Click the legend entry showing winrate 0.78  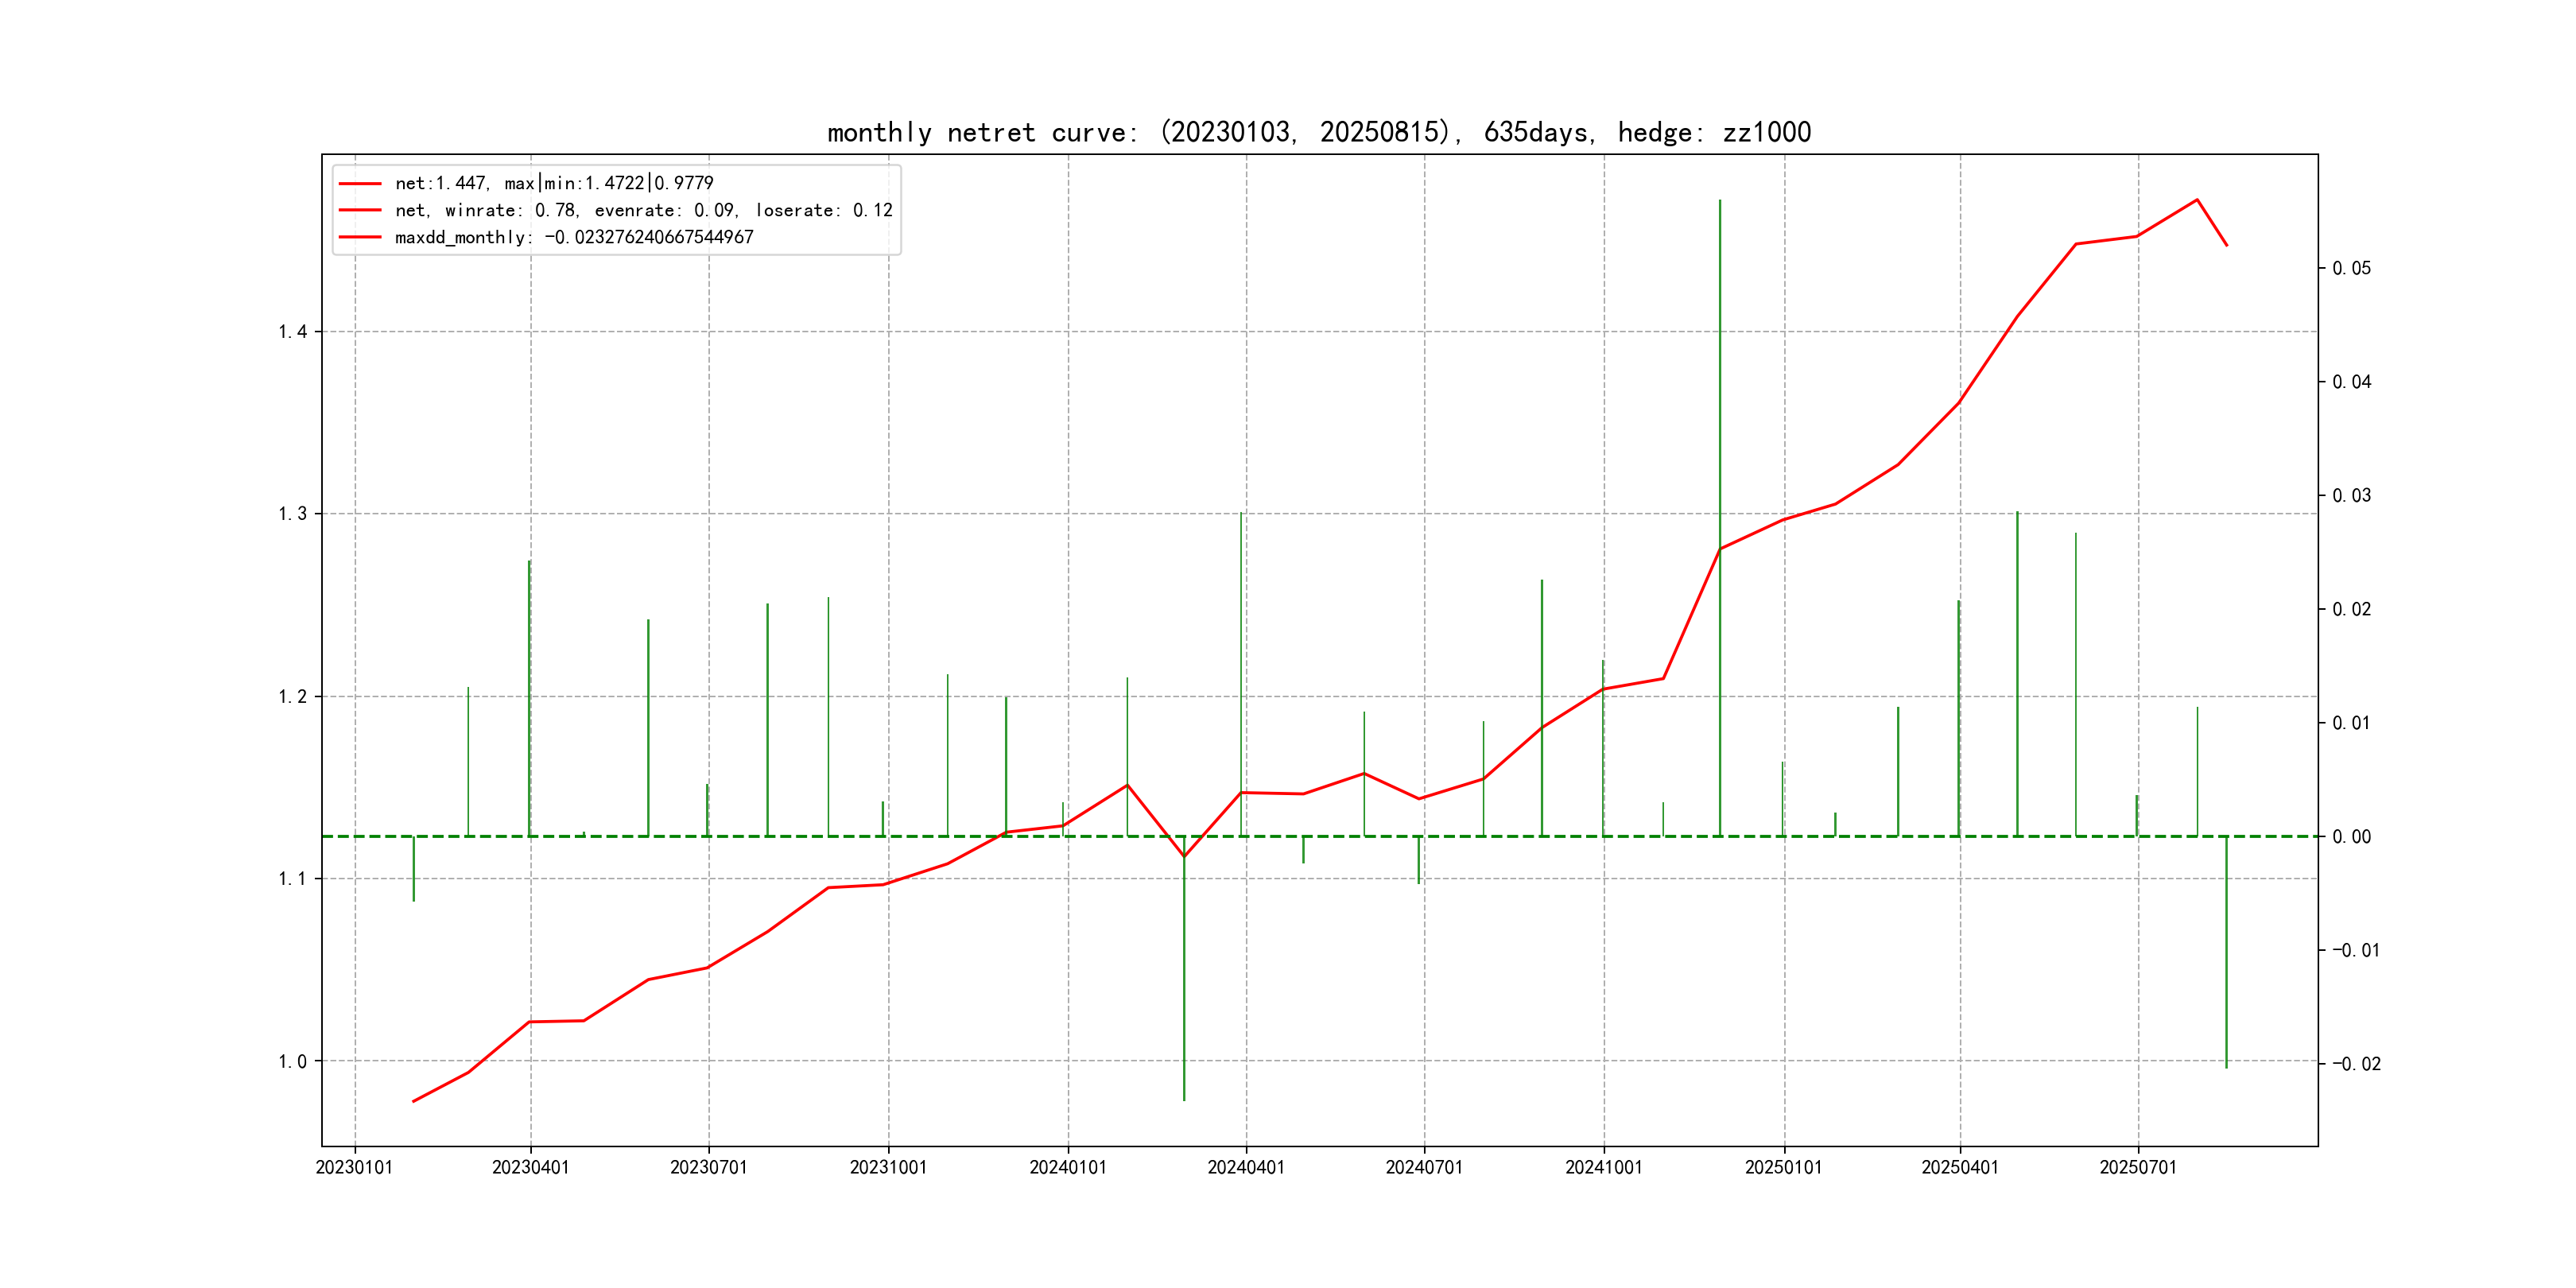643,210
